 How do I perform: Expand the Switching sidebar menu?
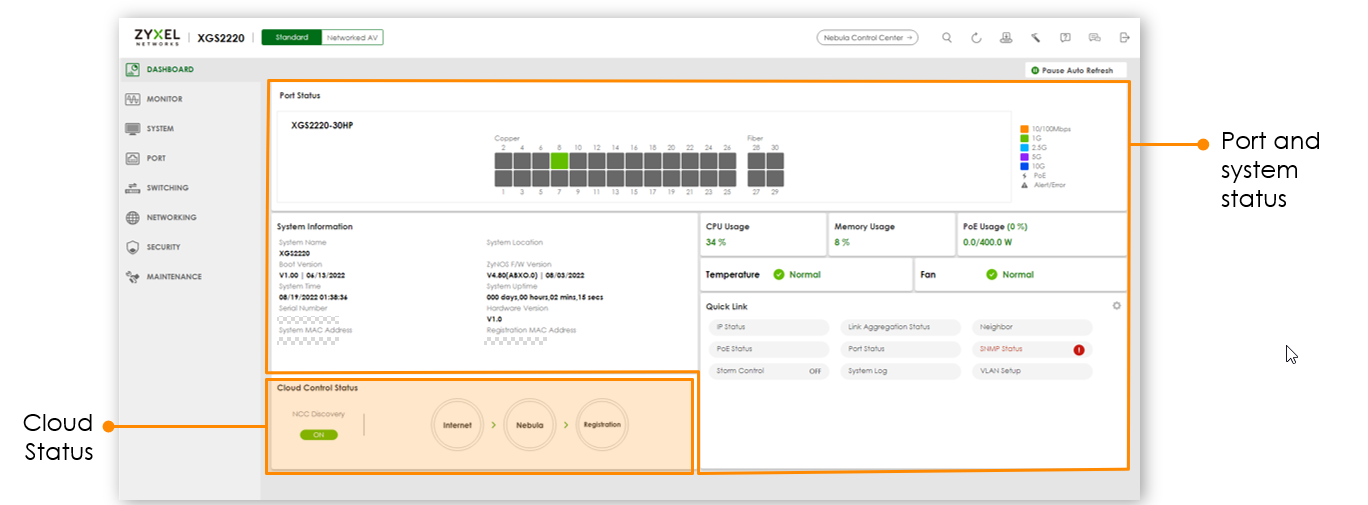click(167, 188)
